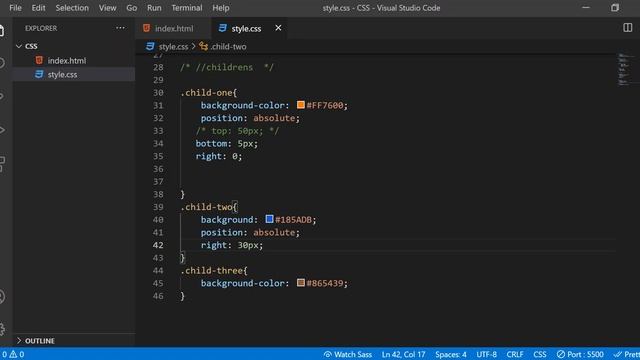Click line number 30 in gutter

158,93
